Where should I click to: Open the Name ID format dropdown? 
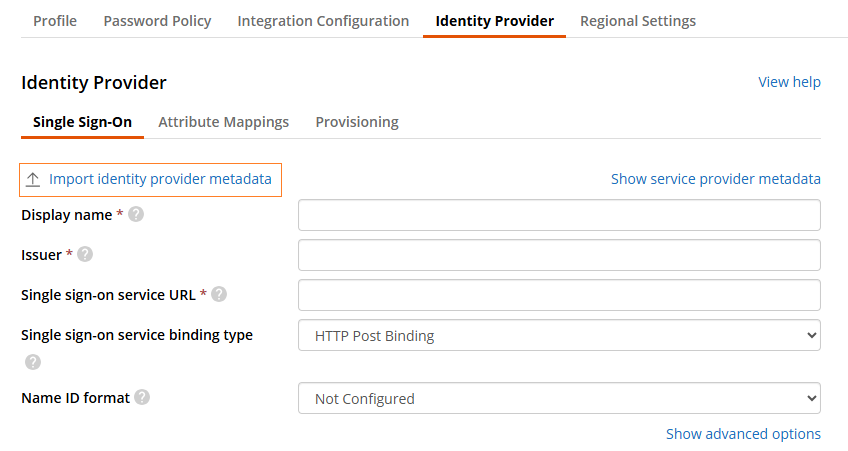[x=559, y=398]
